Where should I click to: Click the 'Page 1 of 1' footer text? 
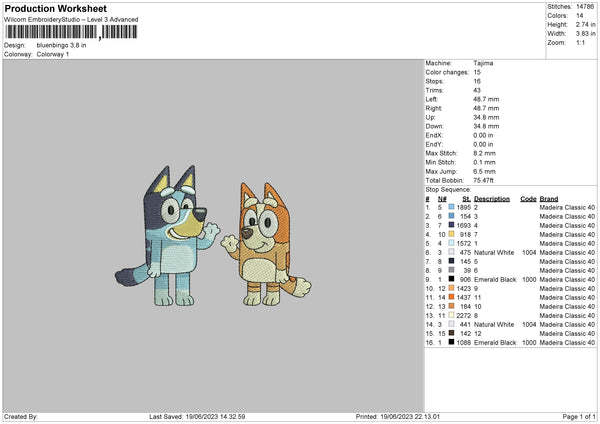579,417
